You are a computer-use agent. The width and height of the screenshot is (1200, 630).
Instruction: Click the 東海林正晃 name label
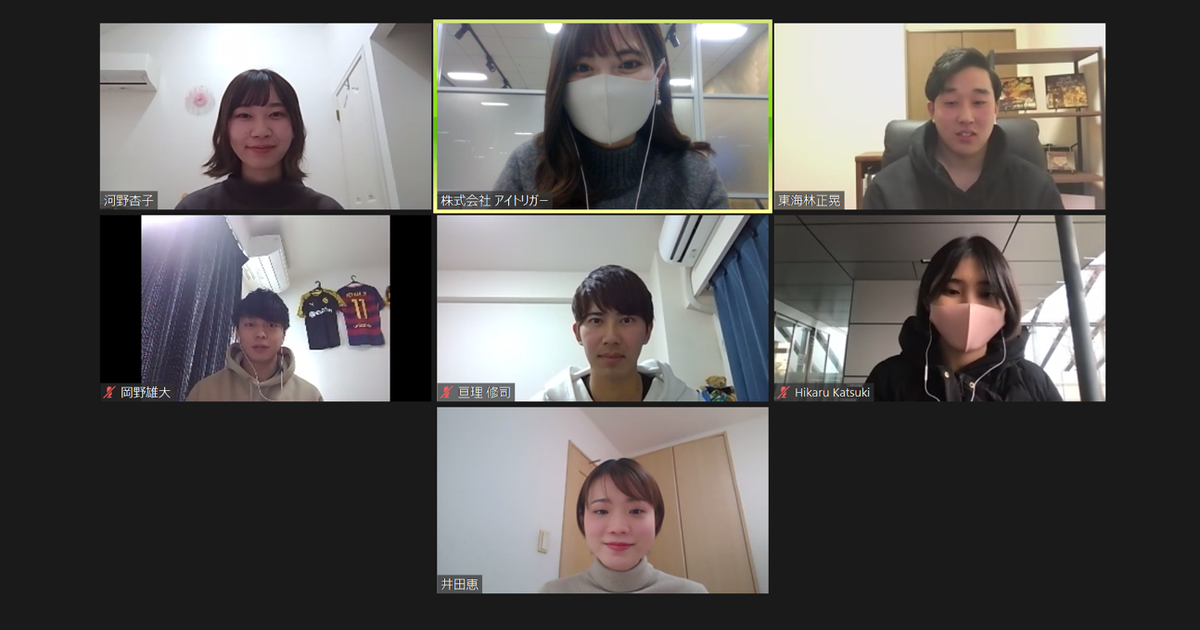(809, 200)
